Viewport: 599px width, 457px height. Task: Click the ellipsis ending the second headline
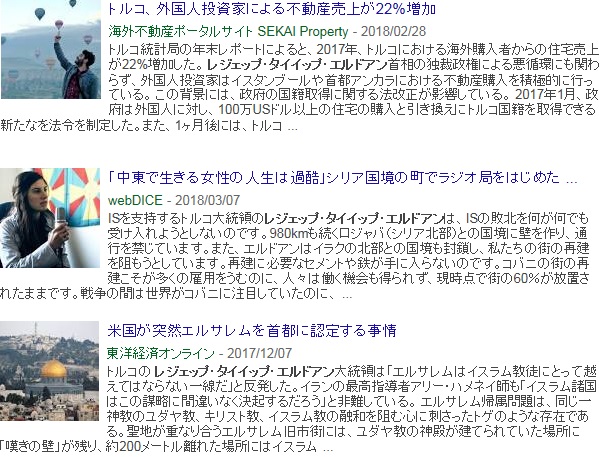point(571,180)
